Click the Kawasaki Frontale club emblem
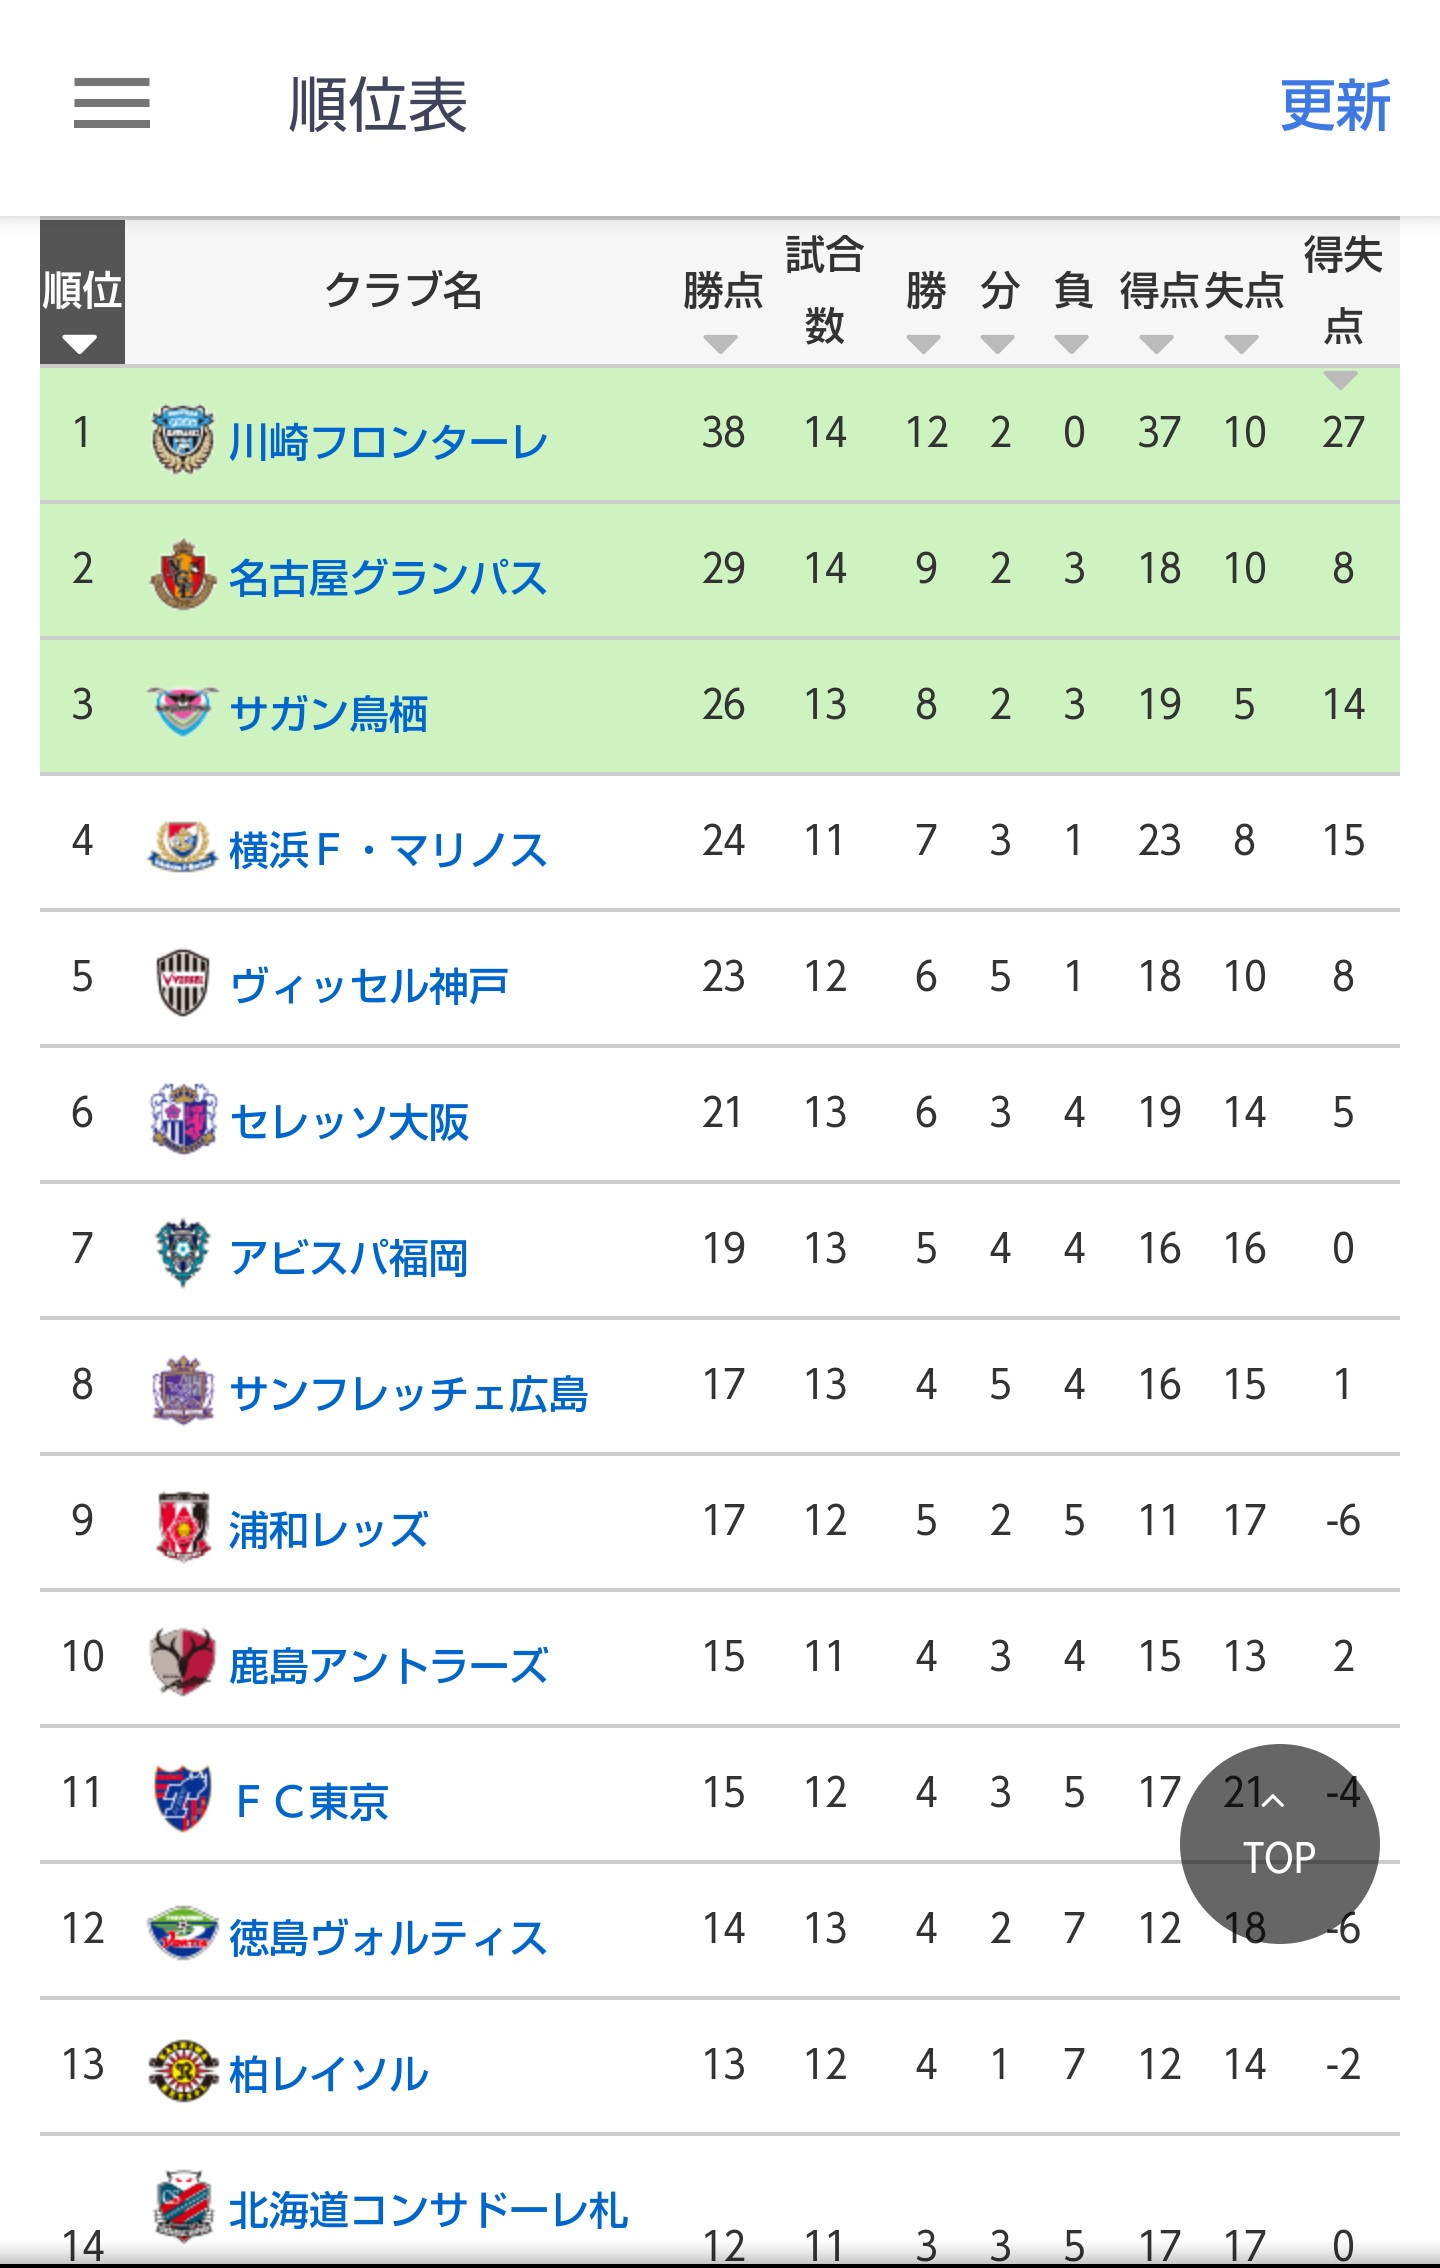The height and width of the screenshot is (2268, 1440). click(x=182, y=439)
